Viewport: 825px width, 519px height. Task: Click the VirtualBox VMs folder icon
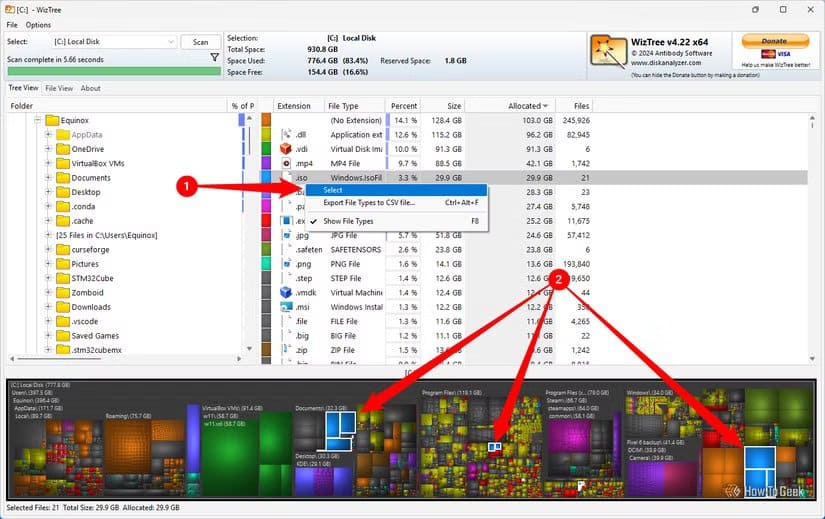tap(63, 163)
